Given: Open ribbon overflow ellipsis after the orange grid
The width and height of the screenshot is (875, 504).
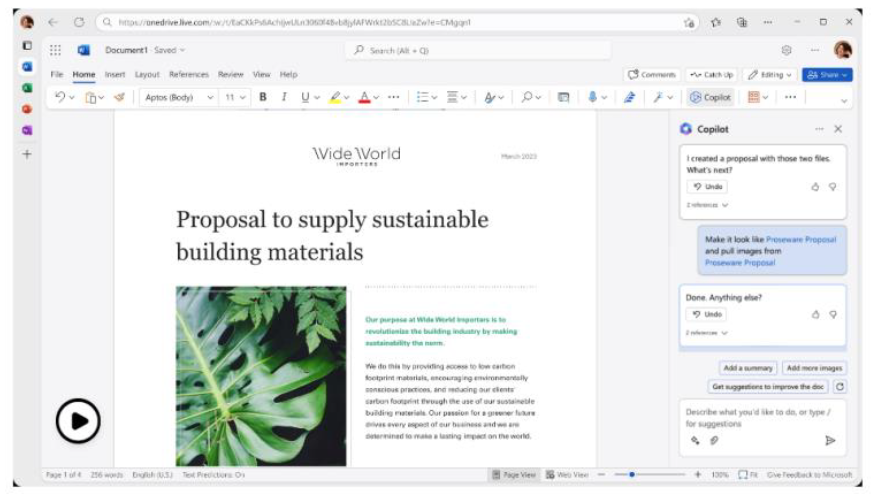Looking at the screenshot, I should click(790, 97).
